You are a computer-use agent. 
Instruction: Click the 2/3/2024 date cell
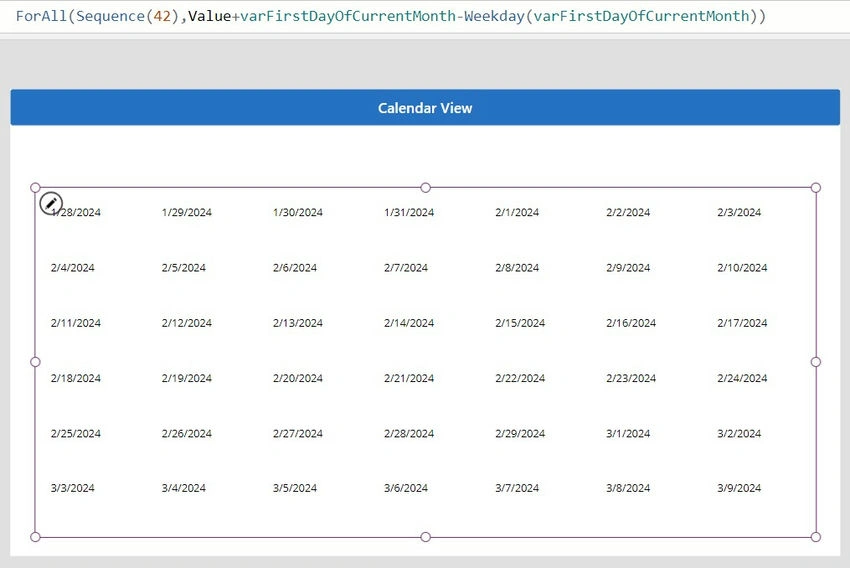coord(739,212)
